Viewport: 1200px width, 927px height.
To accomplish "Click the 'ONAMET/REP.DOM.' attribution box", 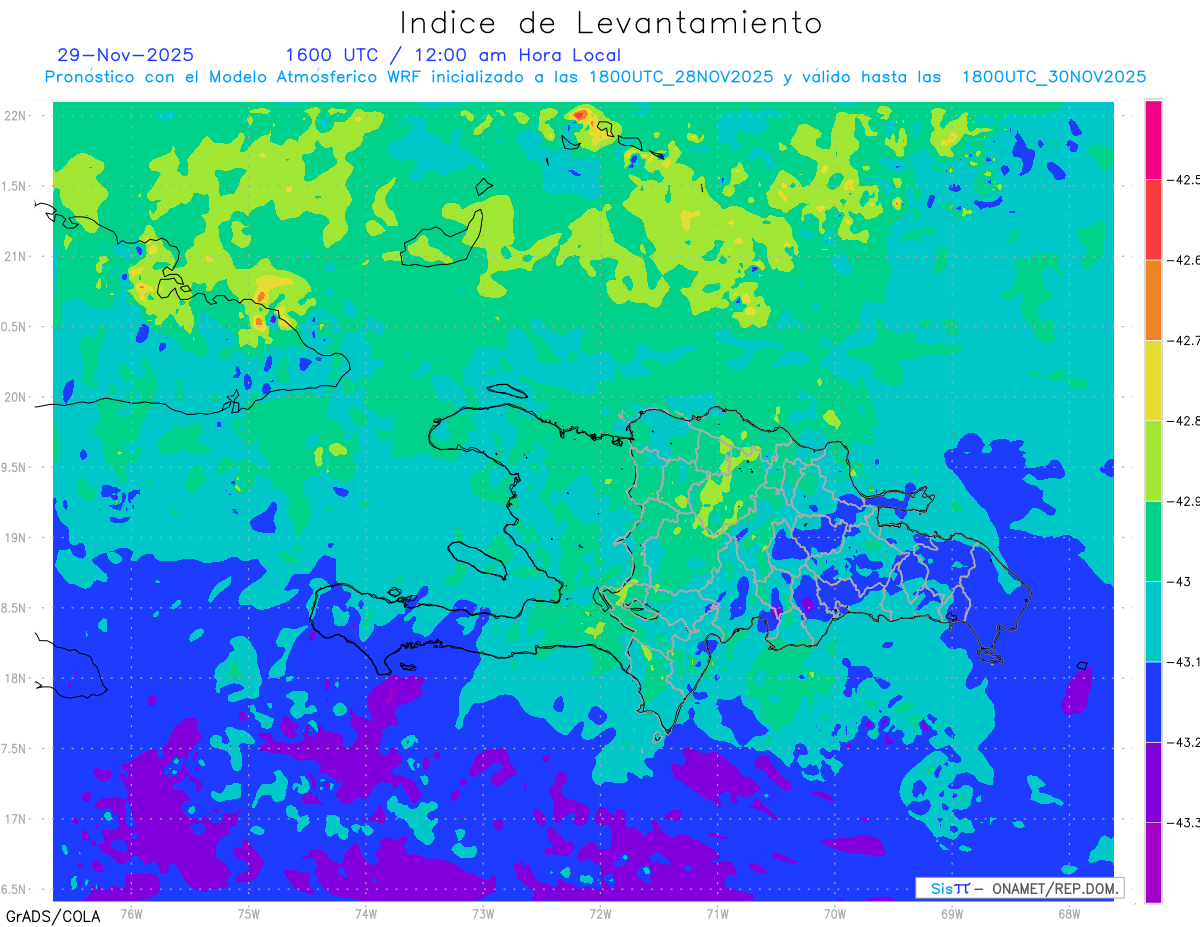I will click(1019, 888).
